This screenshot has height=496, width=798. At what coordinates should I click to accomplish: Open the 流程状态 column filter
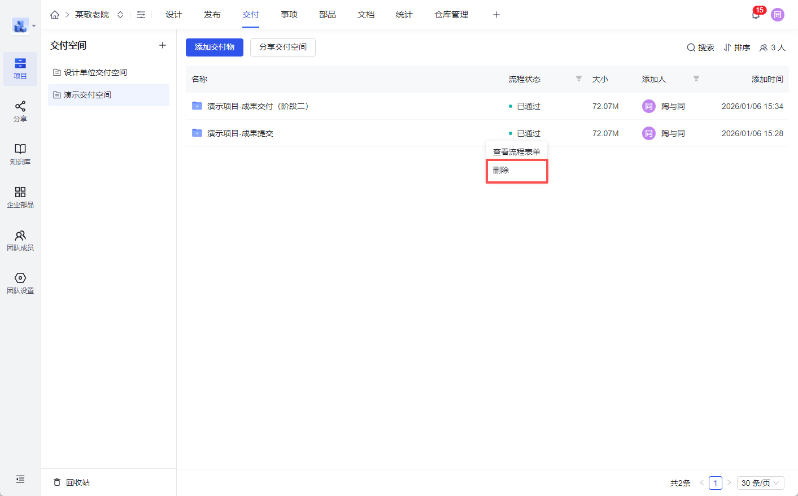578,78
